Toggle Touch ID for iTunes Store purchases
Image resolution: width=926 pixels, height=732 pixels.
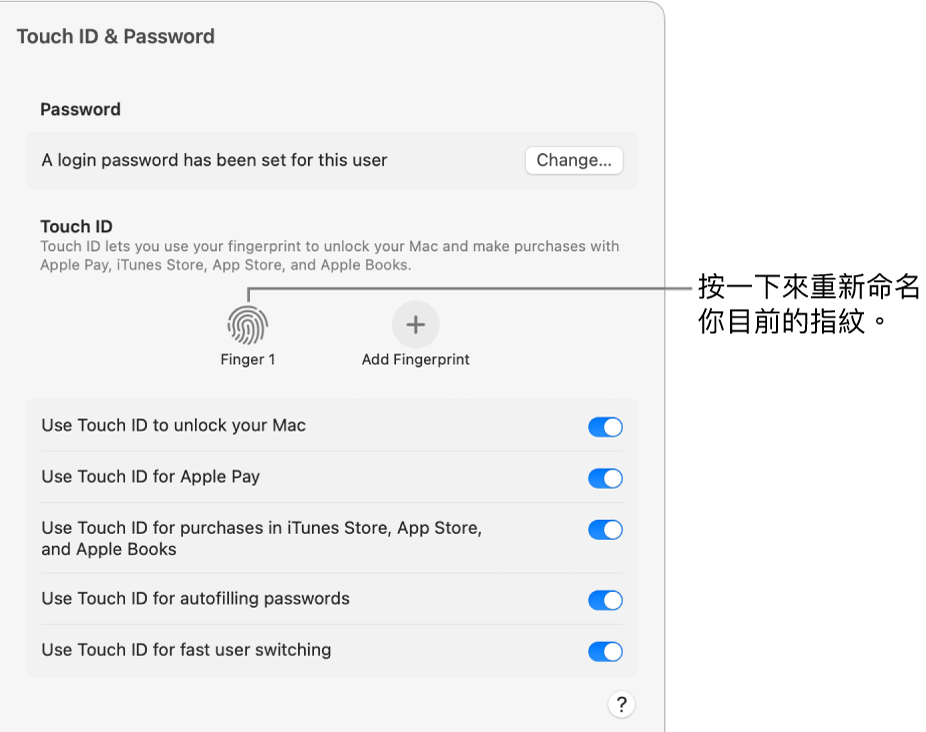coord(605,529)
